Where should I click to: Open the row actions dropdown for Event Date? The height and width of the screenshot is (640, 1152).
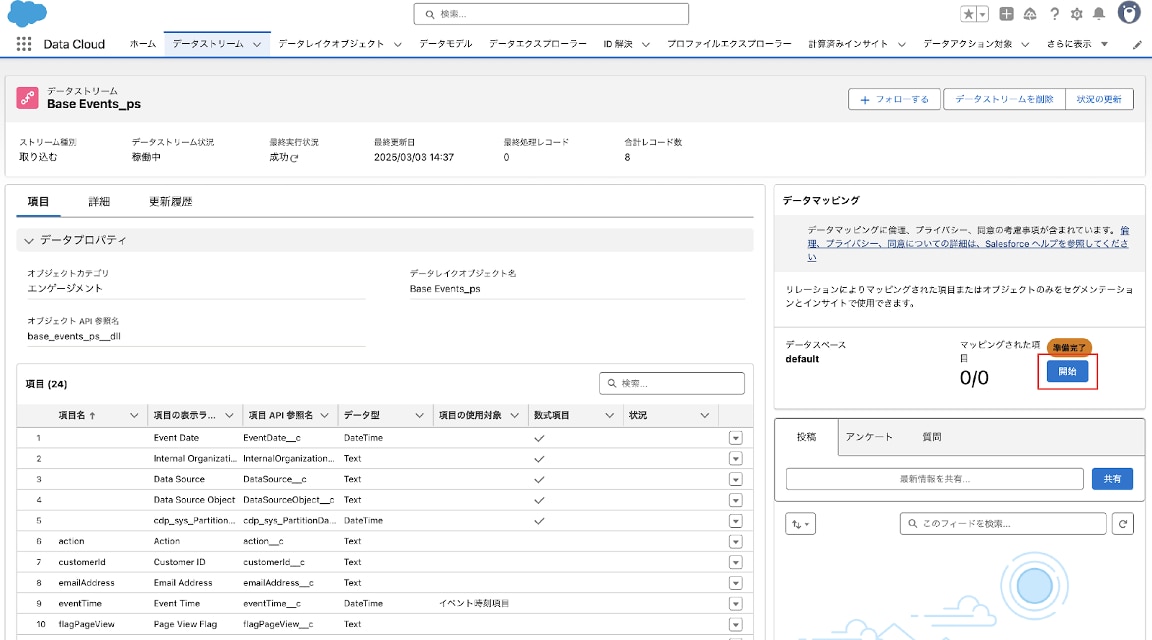(736, 438)
